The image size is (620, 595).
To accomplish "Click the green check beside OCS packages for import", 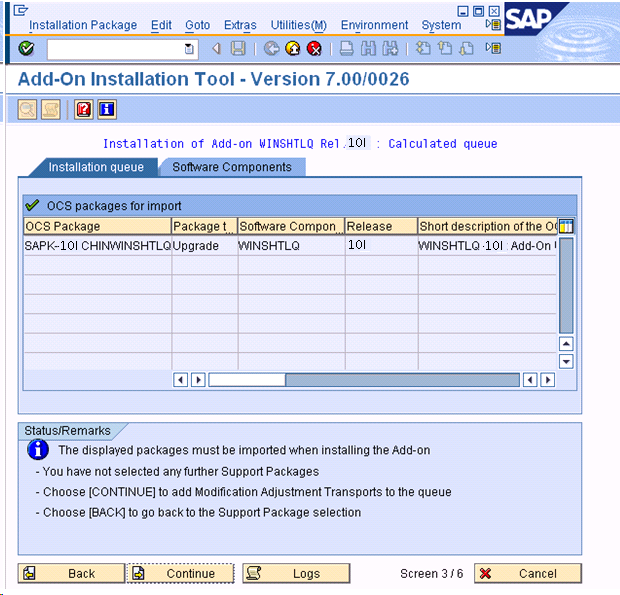I will pyautogui.click(x=32, y=205).
